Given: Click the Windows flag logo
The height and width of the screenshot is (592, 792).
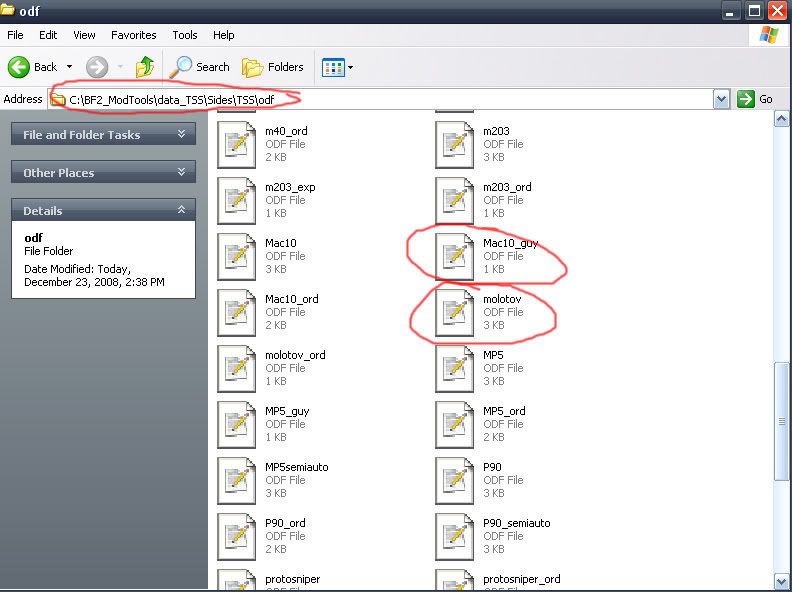Looking at the screenshot, I should (x=769, y=35).
